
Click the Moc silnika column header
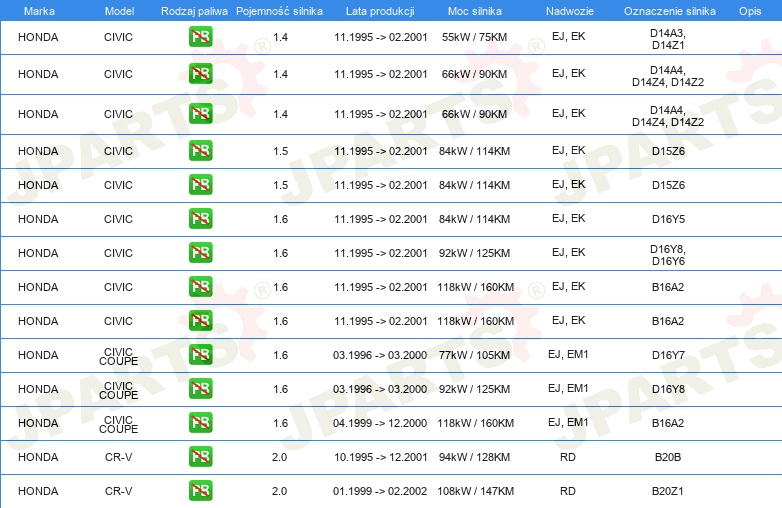pyautogui.click(x=475, y=11)
